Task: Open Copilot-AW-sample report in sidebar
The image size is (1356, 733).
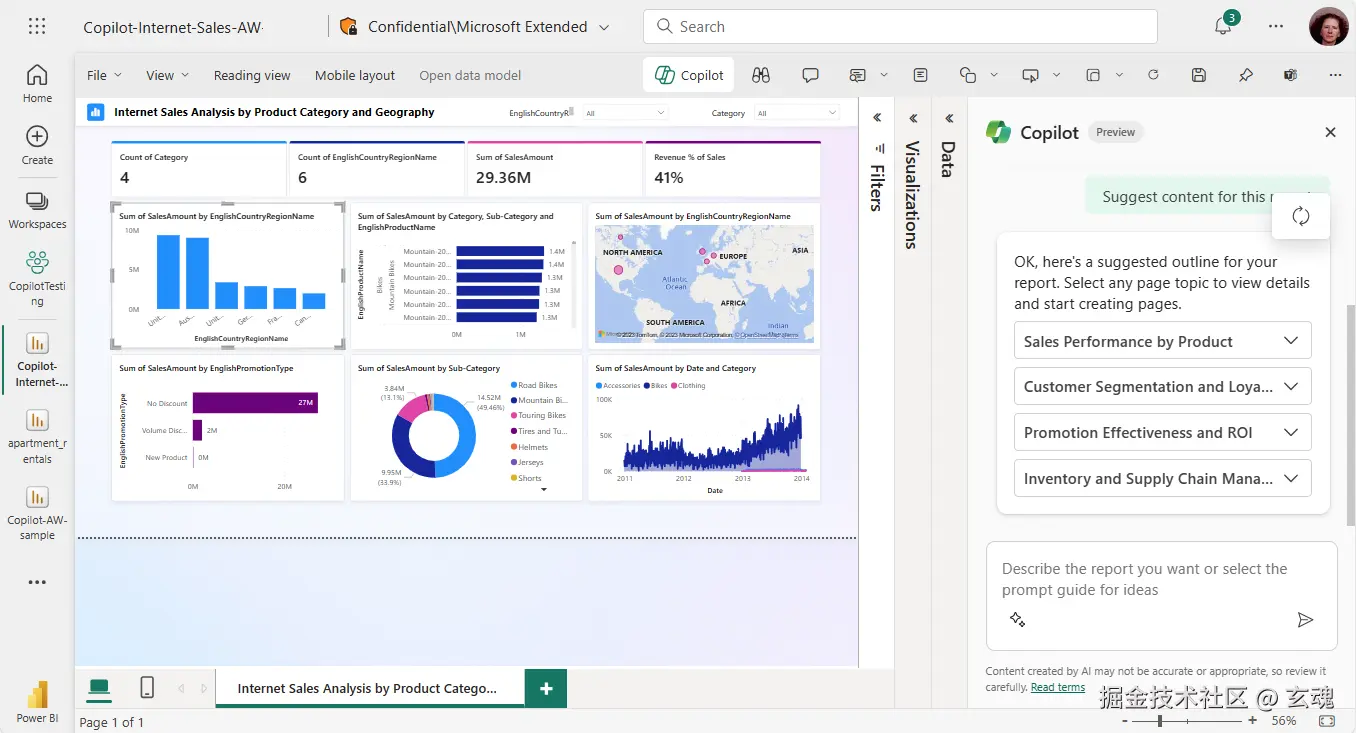Action: pos(37,513)
